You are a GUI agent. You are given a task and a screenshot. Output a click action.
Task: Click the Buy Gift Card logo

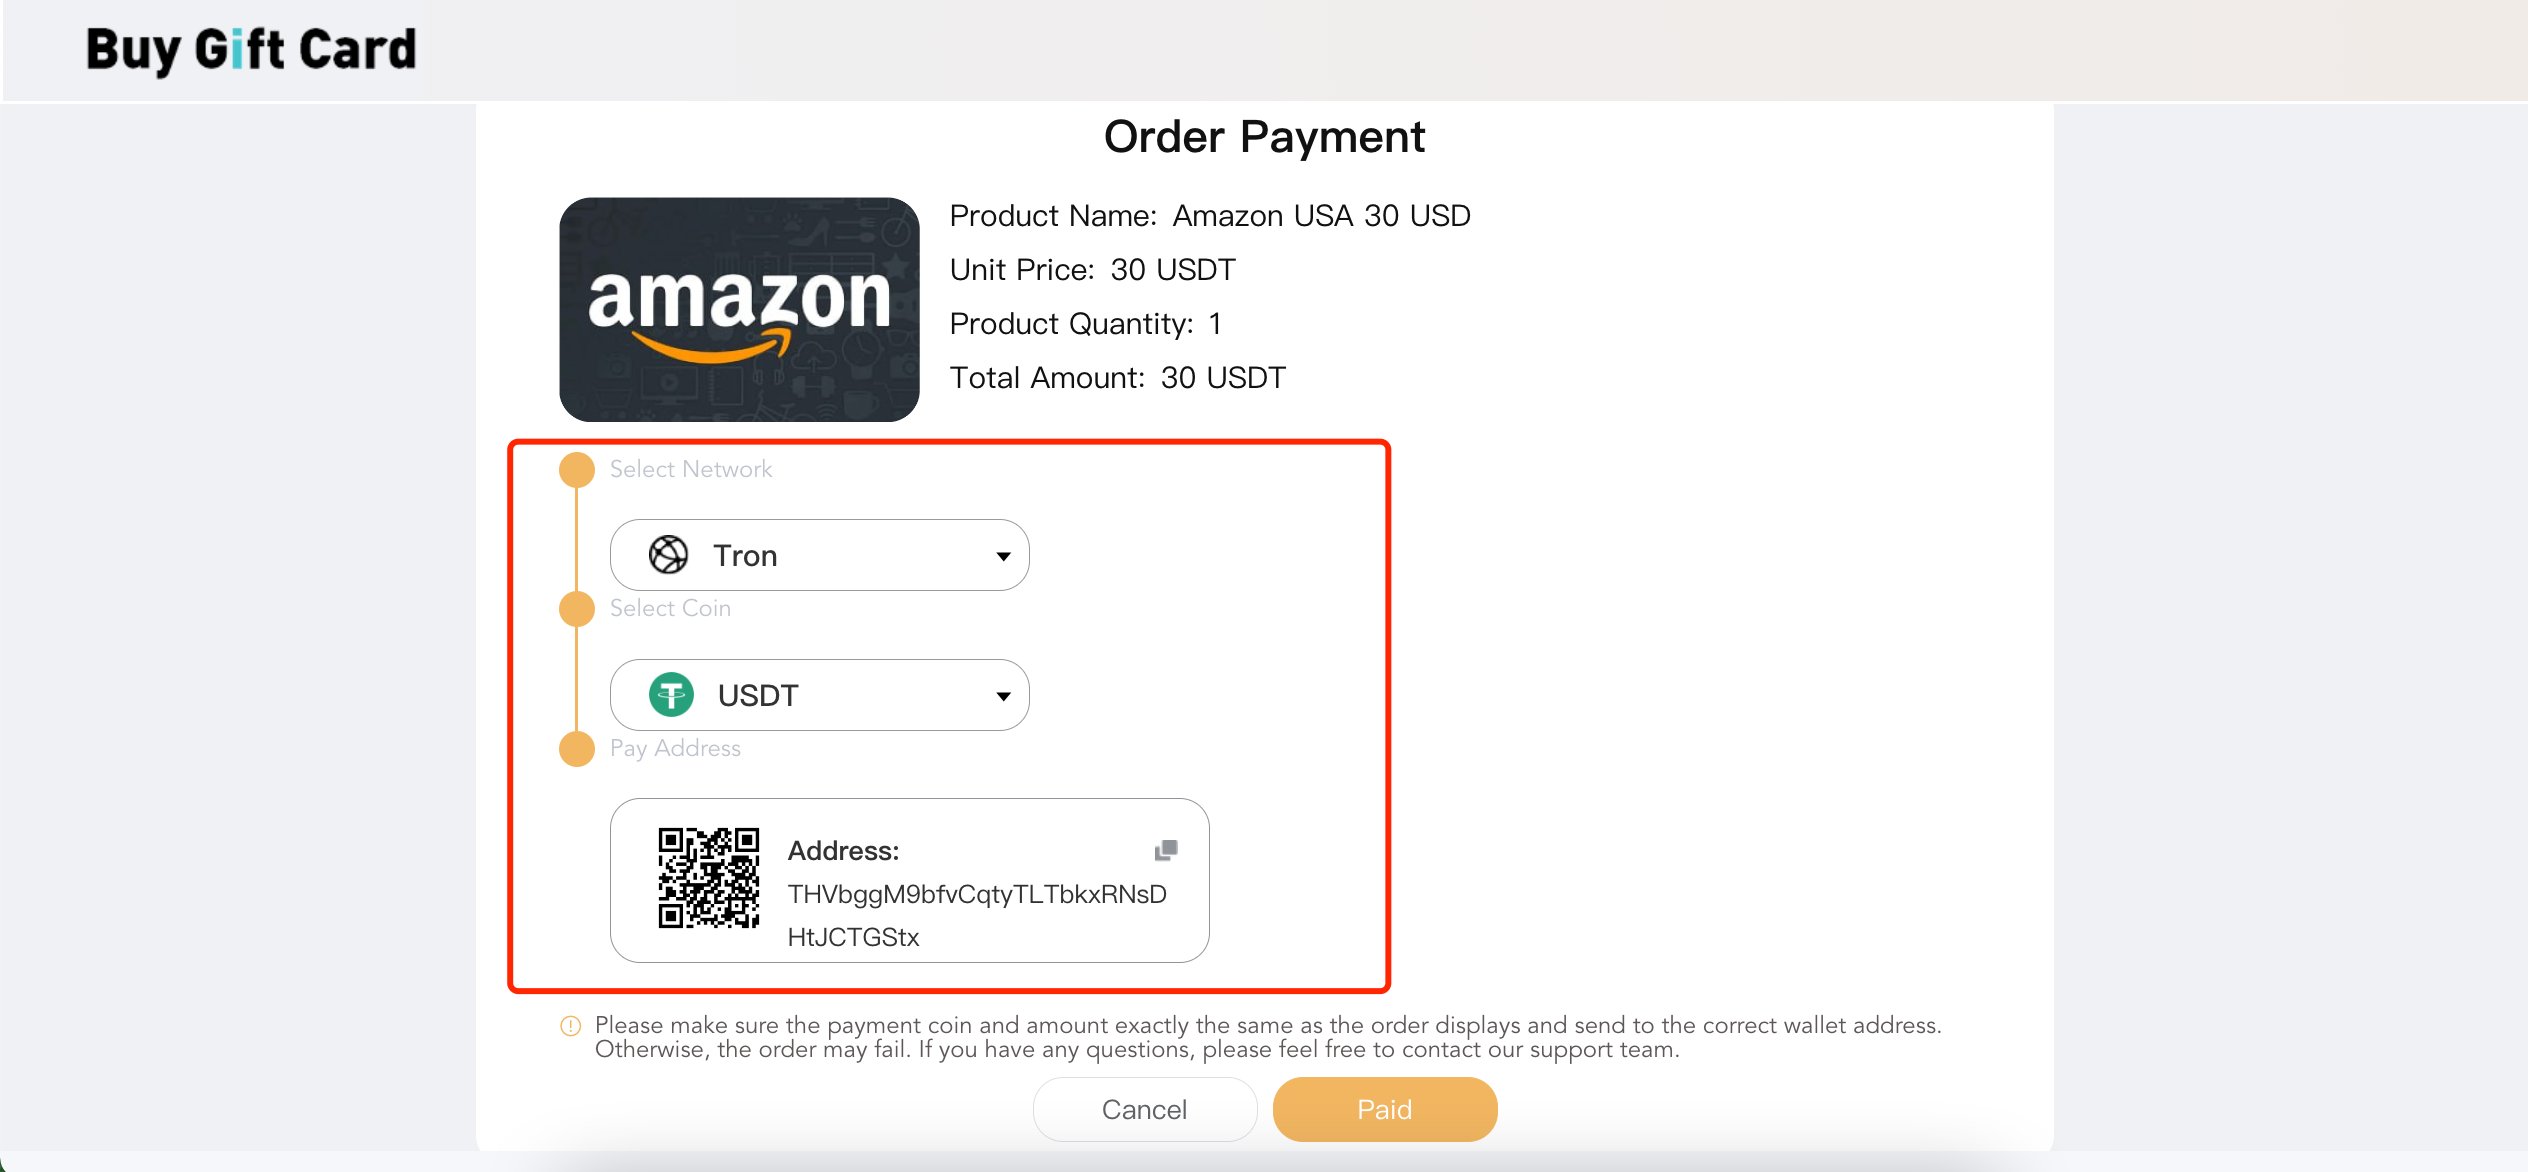click(x=251, y=50)
